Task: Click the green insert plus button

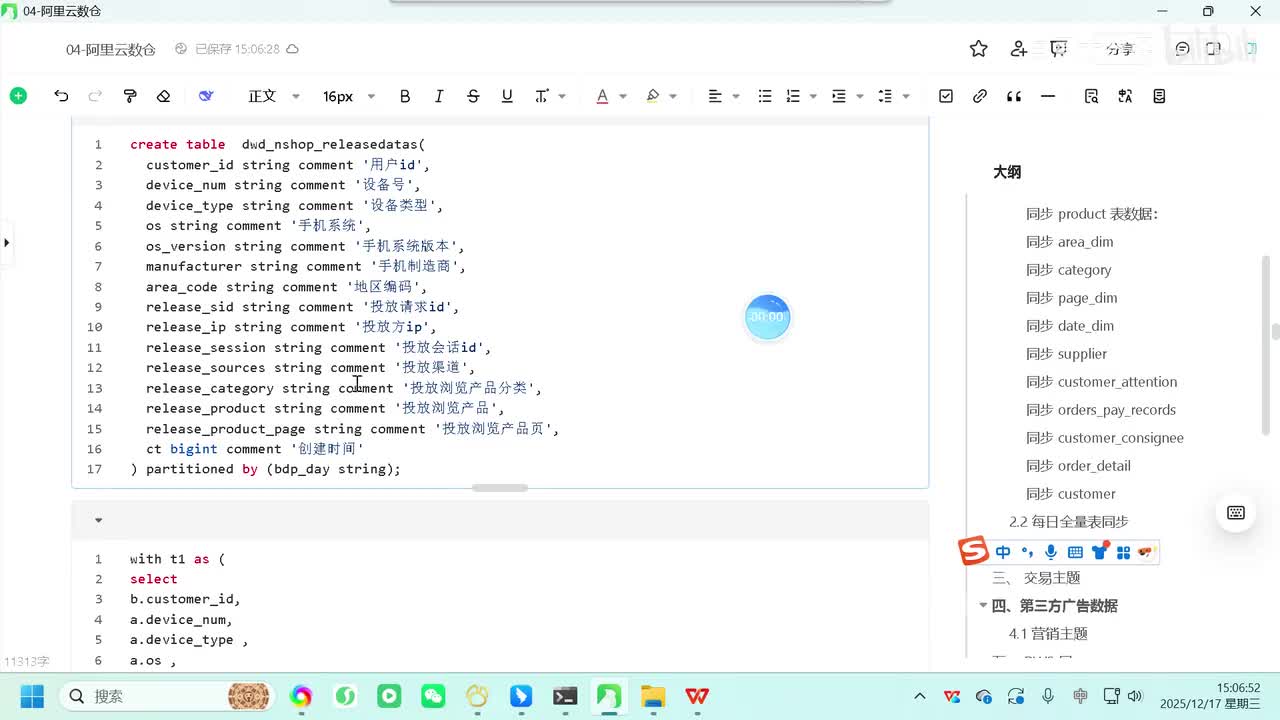Action: [x=18, y=96]
